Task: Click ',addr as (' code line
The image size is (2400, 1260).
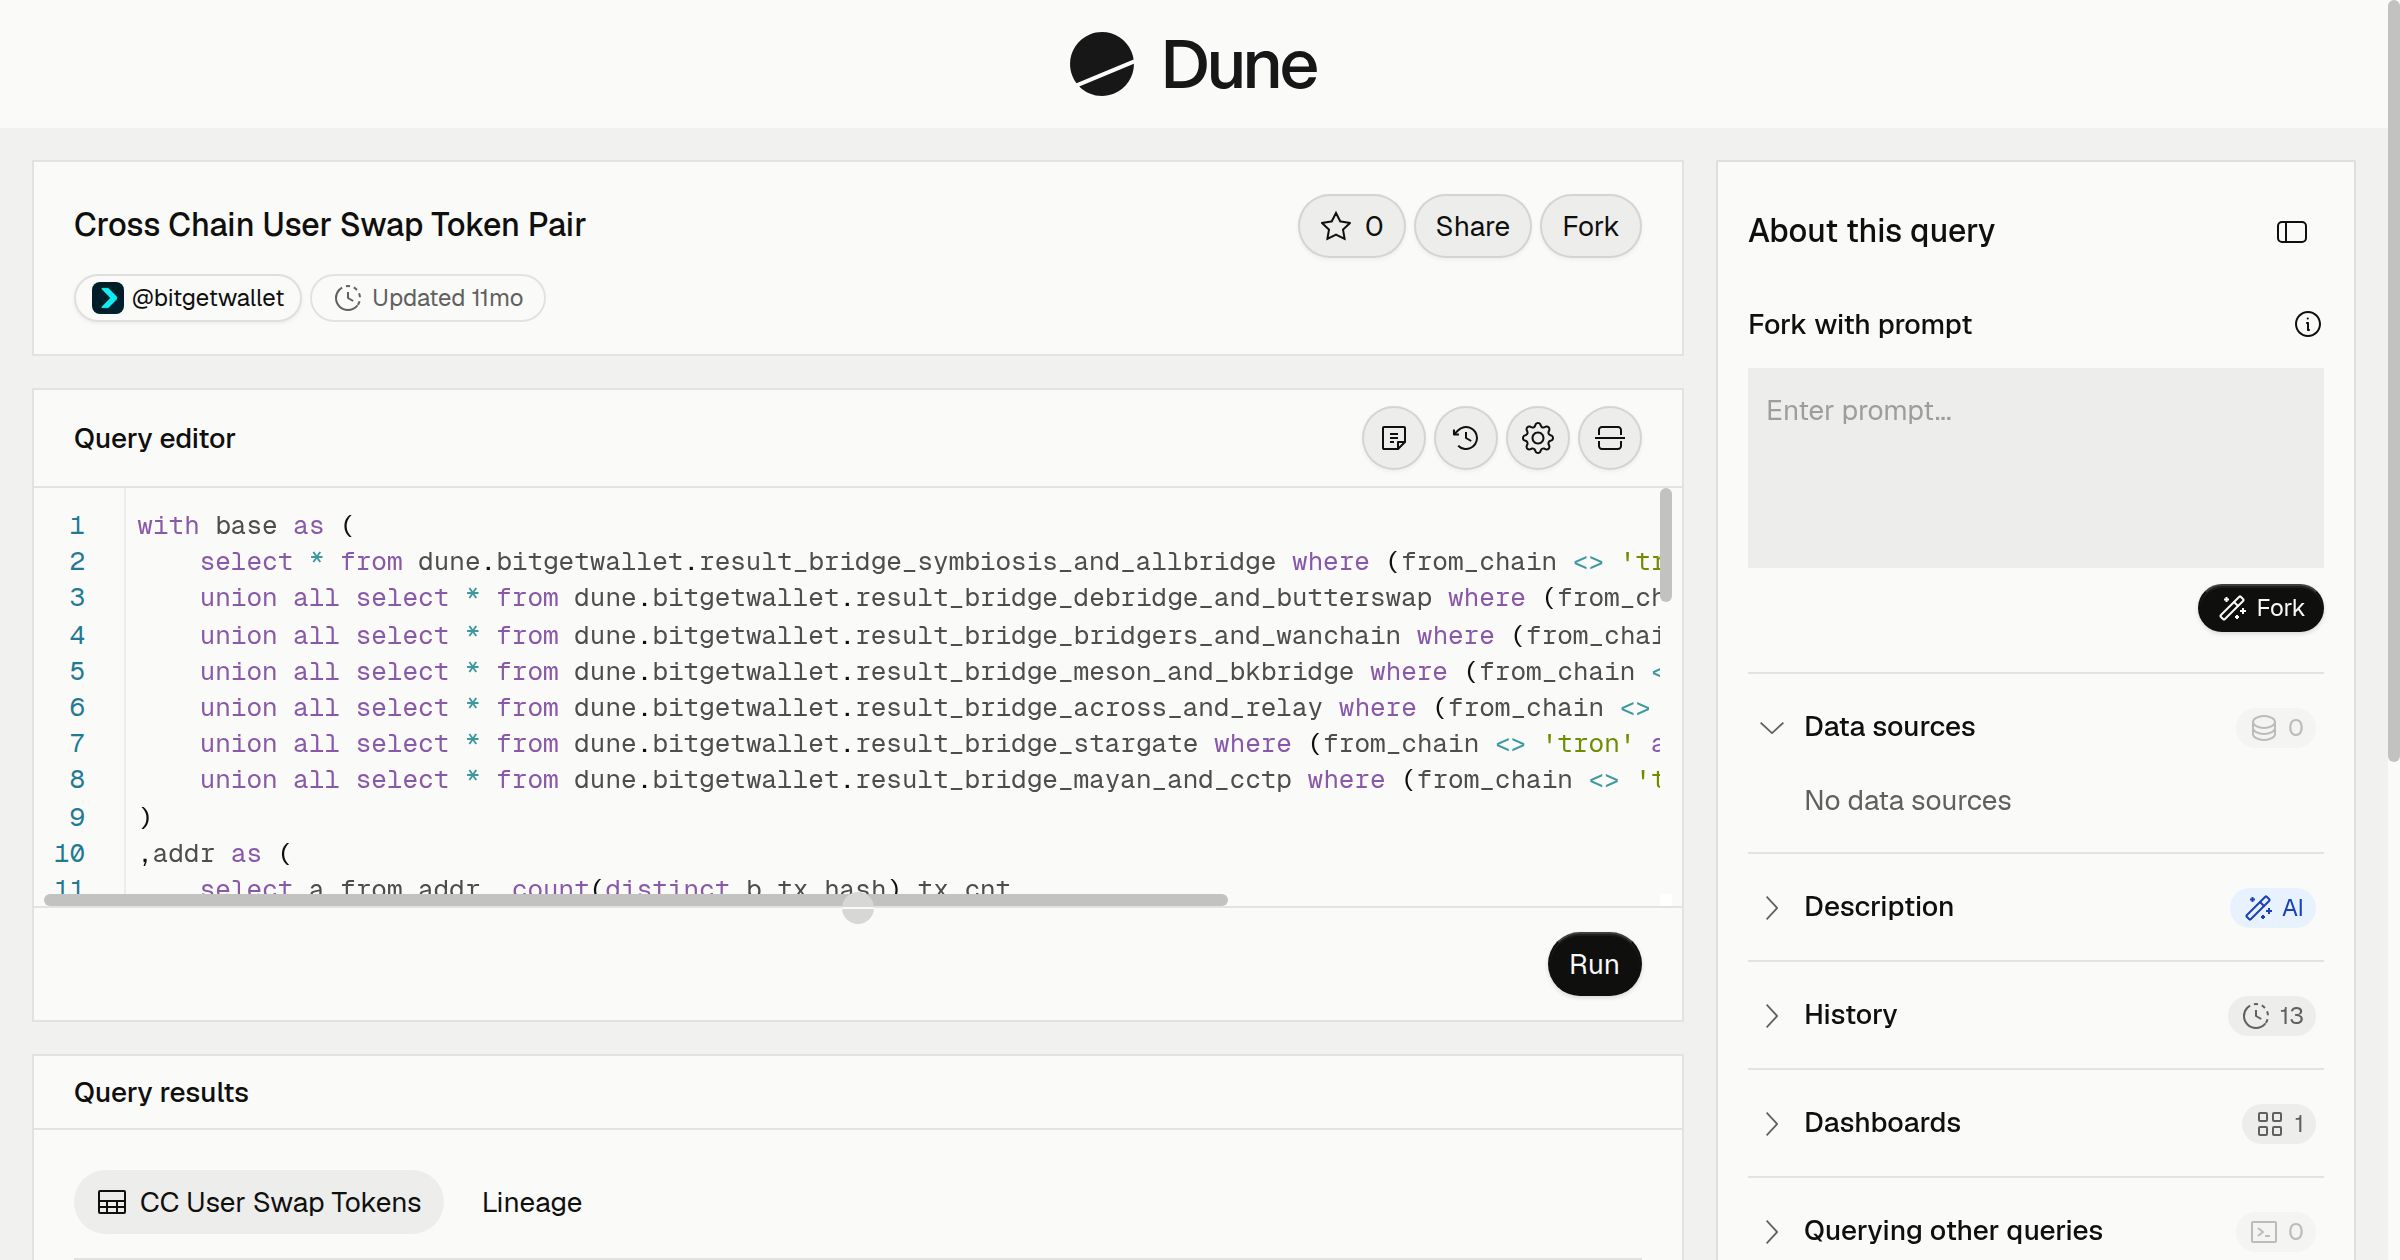Action: (x=215, y=854)
